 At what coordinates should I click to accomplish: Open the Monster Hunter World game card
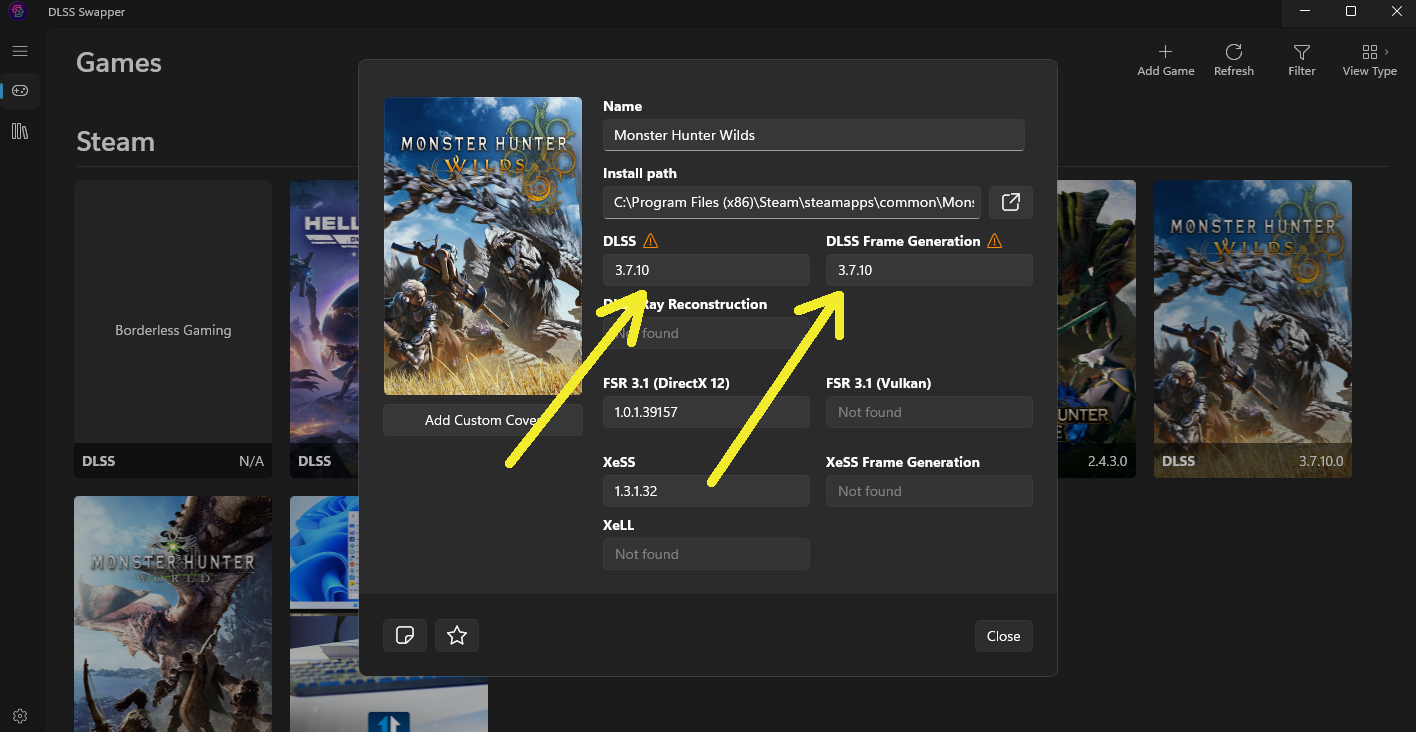173,614
